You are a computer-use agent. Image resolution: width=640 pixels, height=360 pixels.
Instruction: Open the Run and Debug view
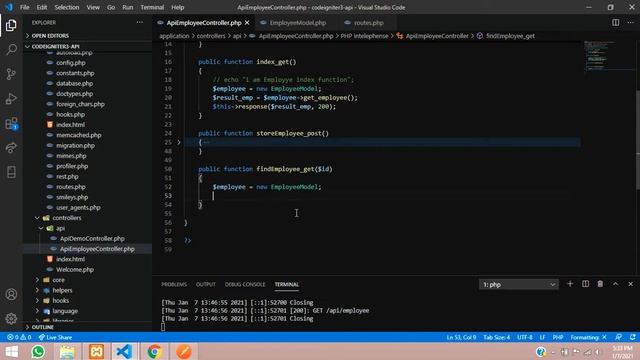point(11,99)
